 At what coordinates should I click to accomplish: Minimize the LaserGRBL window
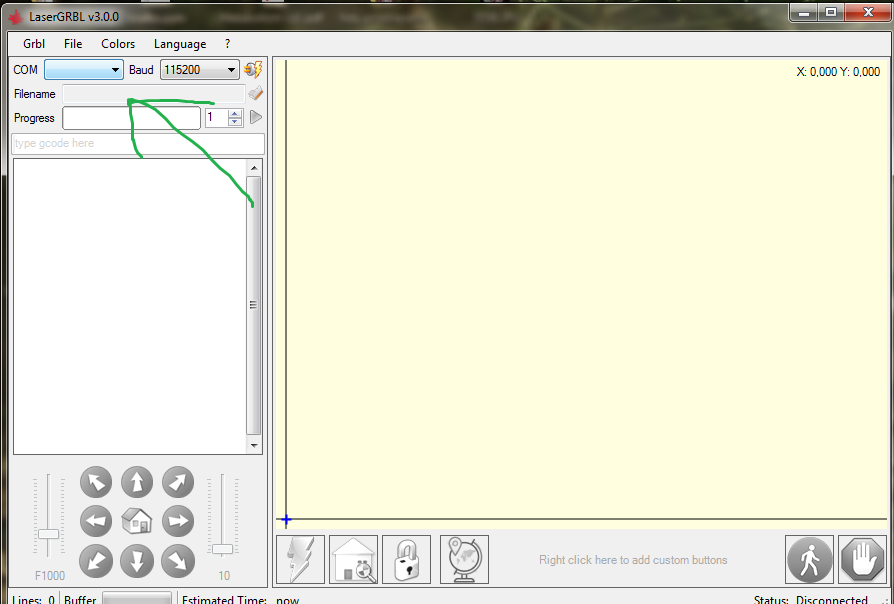(804, 13)
